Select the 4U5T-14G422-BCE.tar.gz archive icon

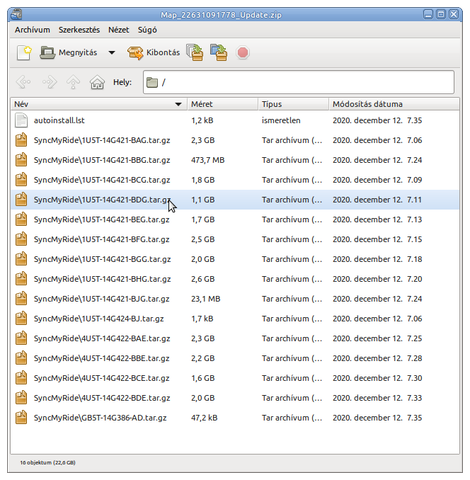pos(21,378)
